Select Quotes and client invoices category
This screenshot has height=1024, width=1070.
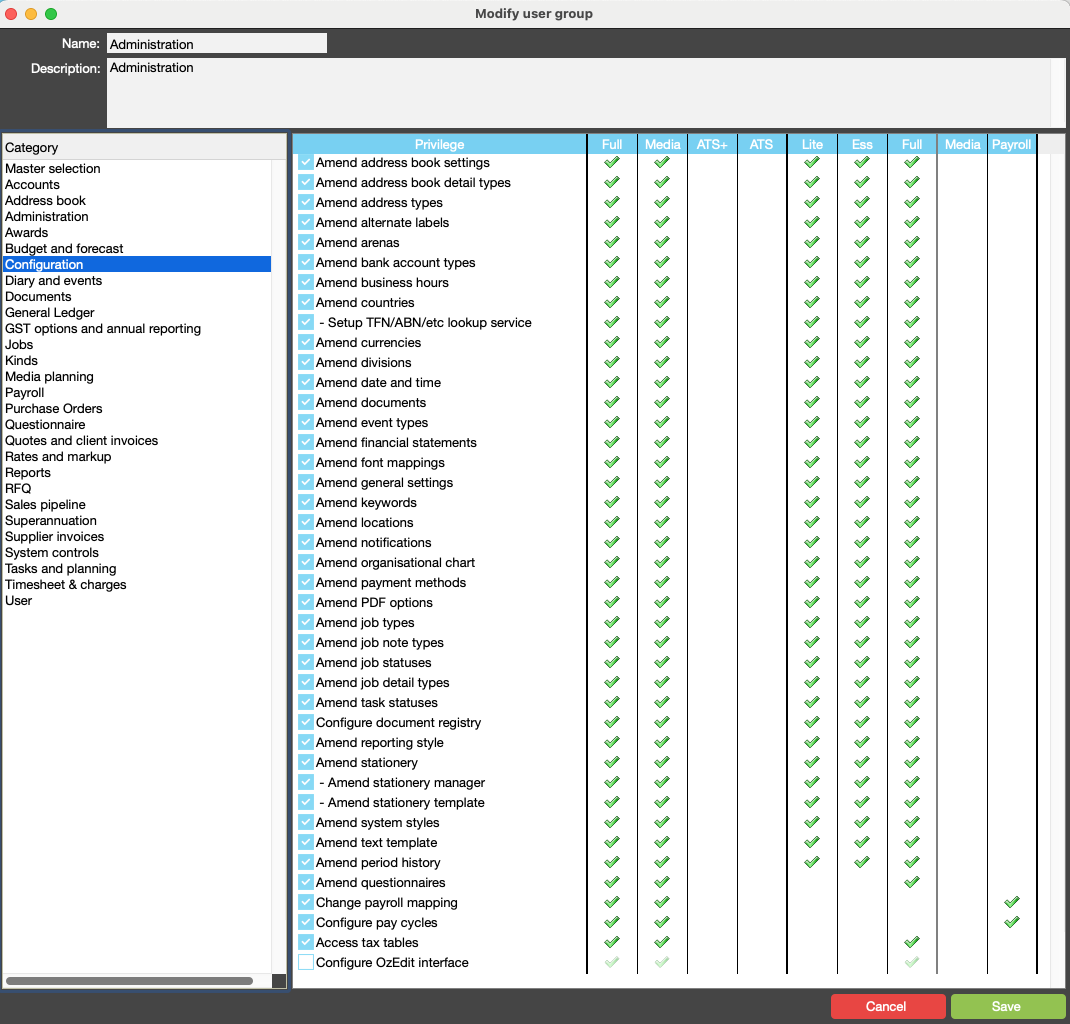pyautogui.click(x=136, y=441)
